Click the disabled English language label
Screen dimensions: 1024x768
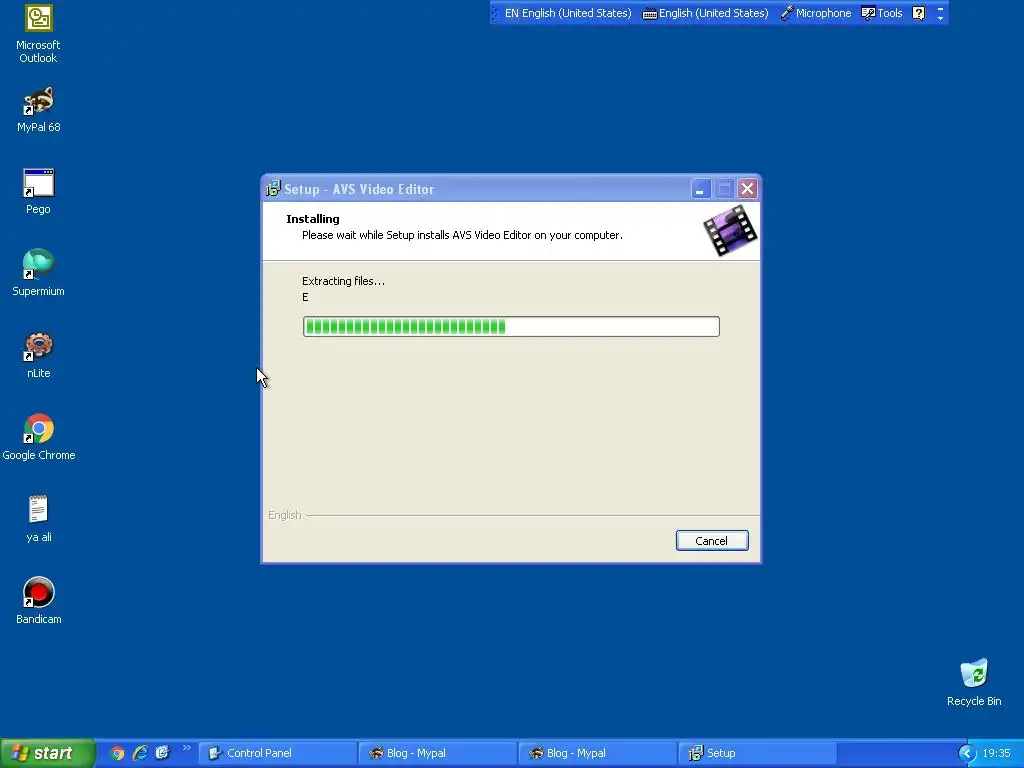point(285,515)
